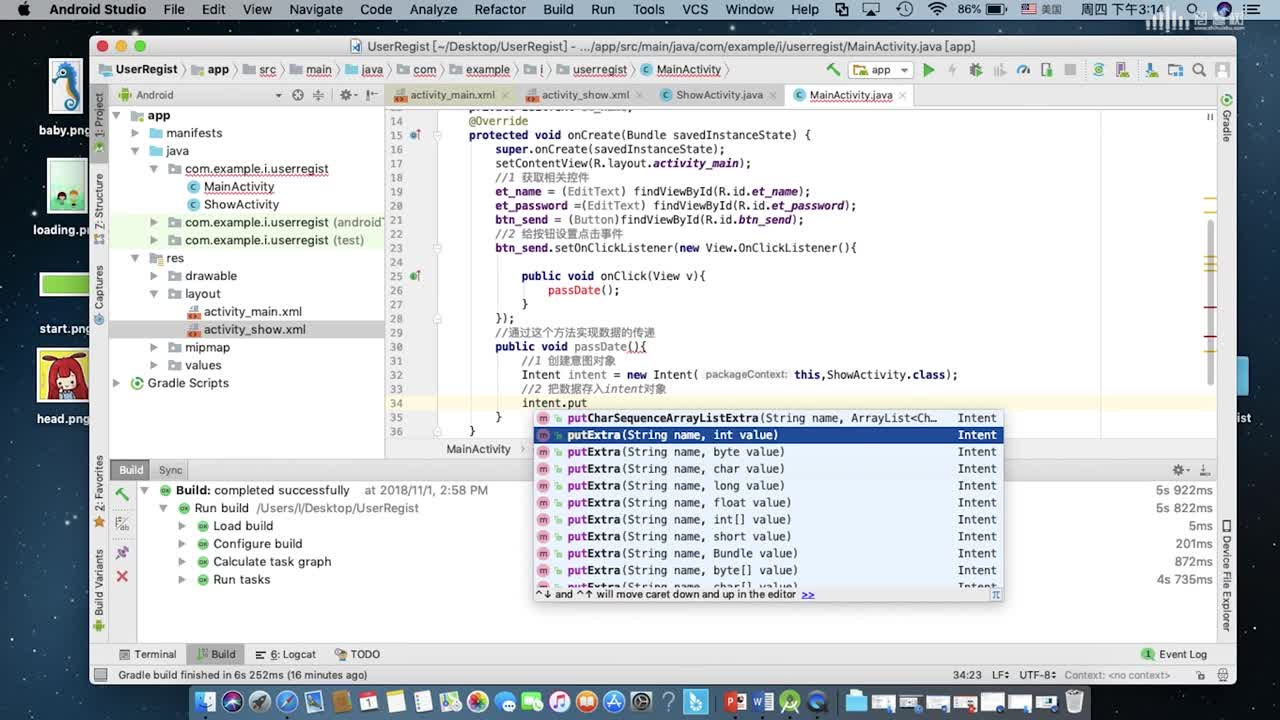The image size is (1280, 720).
Task: Close the MainActivity.java editor tab
Action: [x=902, y=95]
